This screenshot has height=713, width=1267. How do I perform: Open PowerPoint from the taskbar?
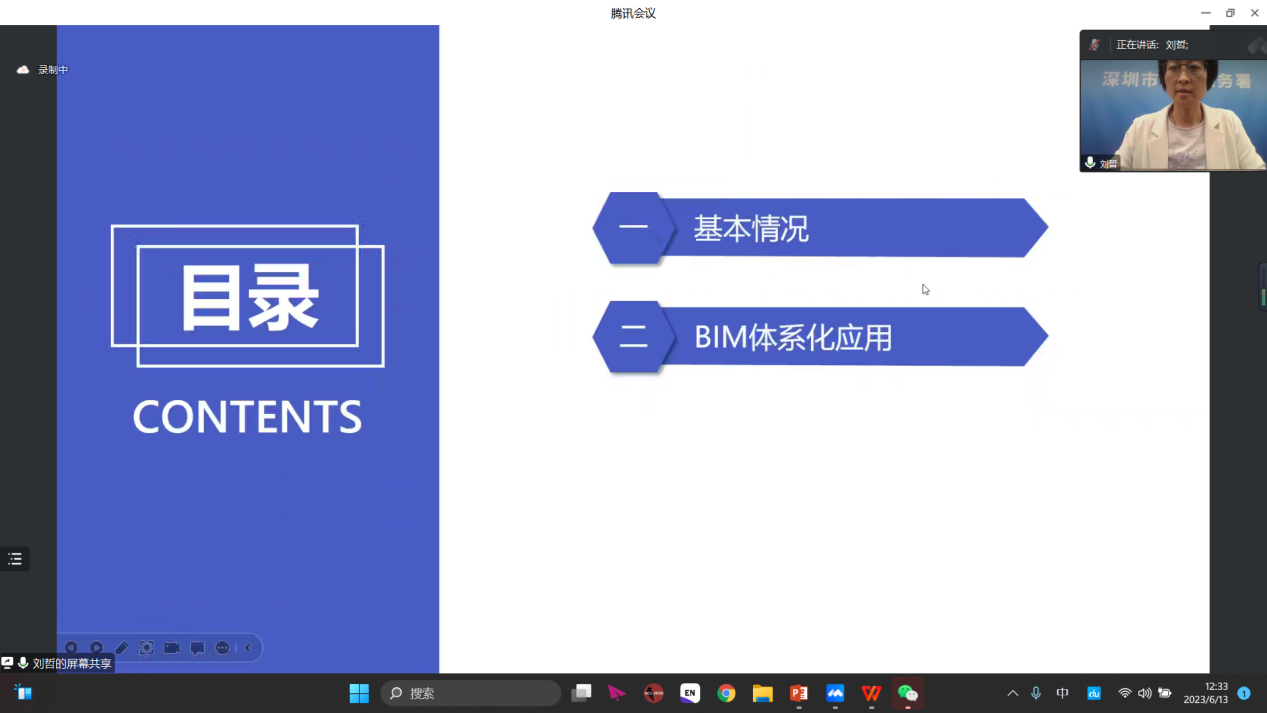click(x=798, y=693)
